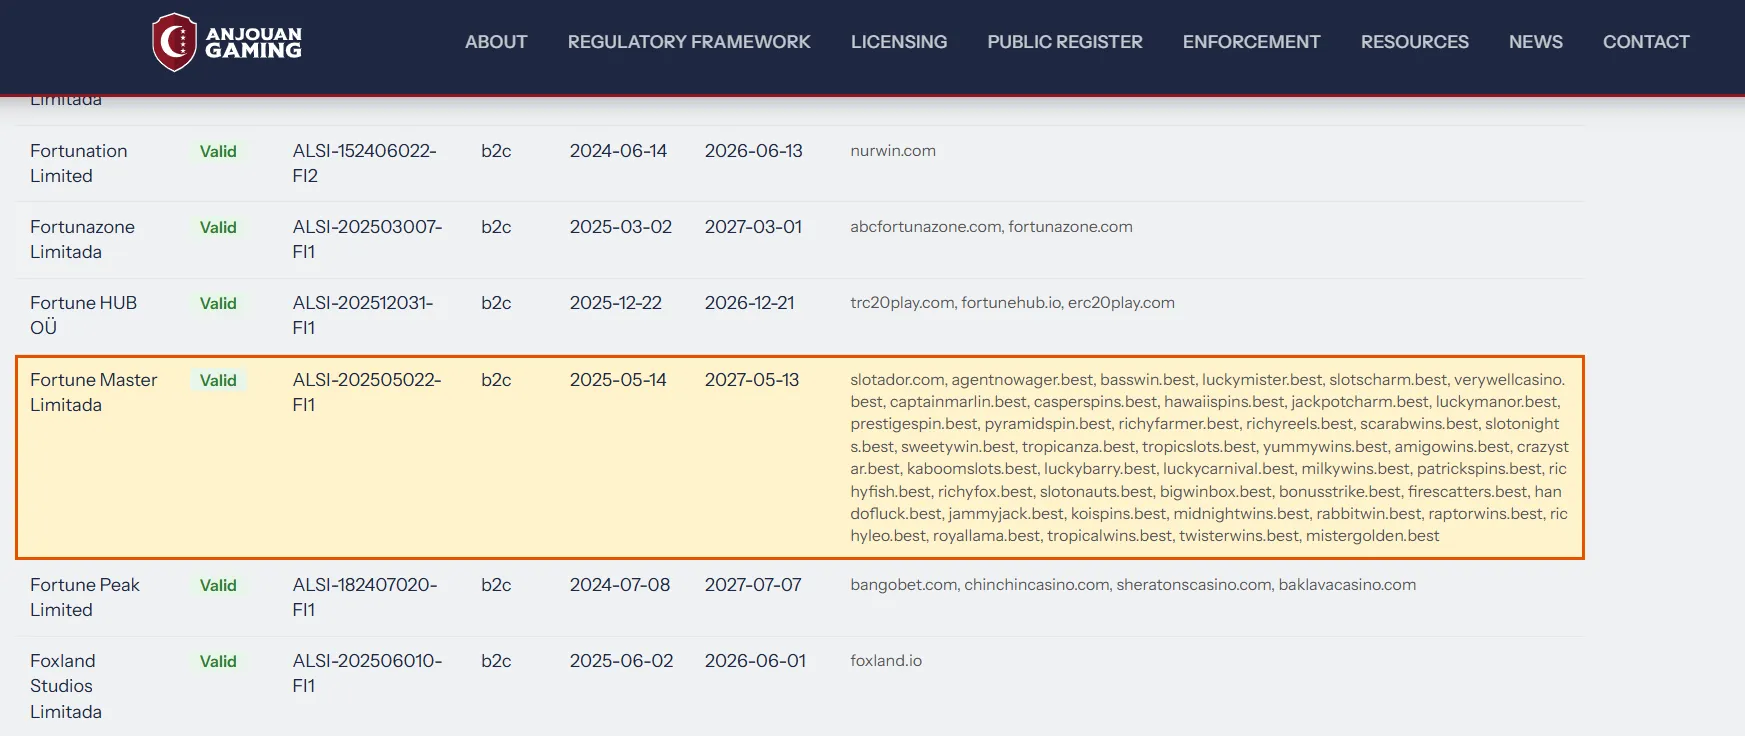Select the Fortunazone Limitada company name
This screenshot has width=1745, height=736.
82,239
